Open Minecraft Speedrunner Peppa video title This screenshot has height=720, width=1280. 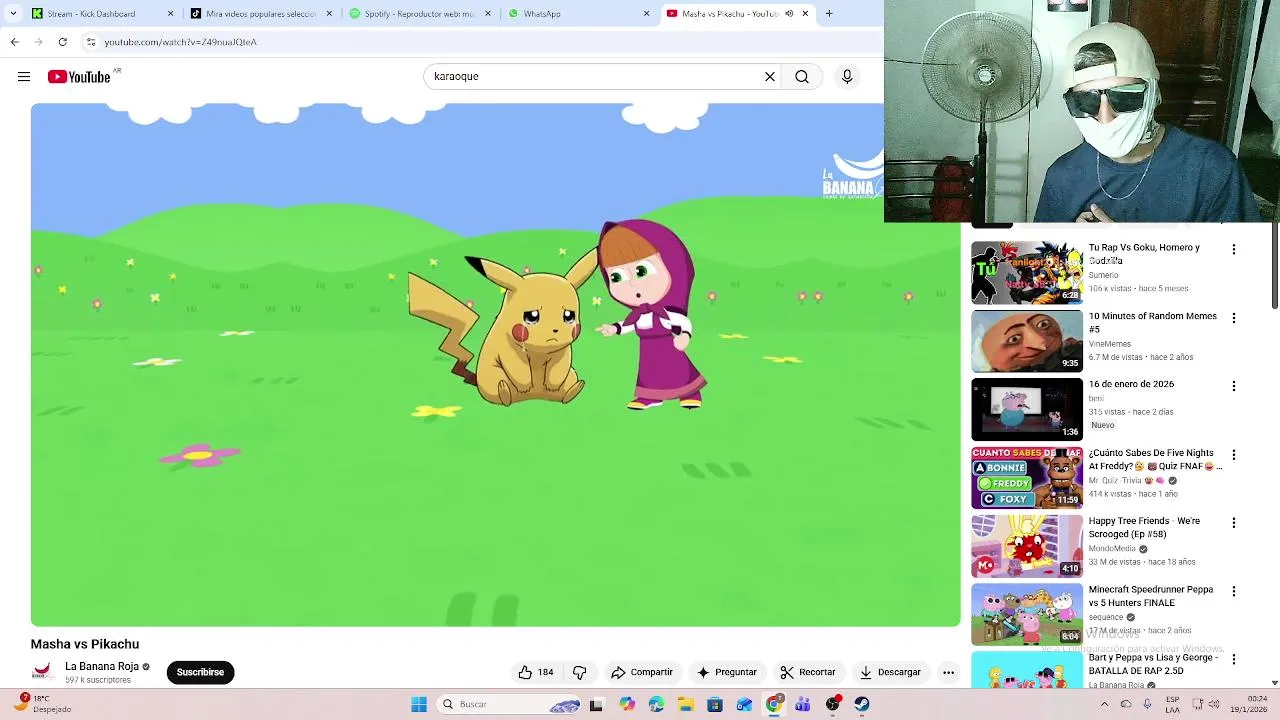(1151, 596)
